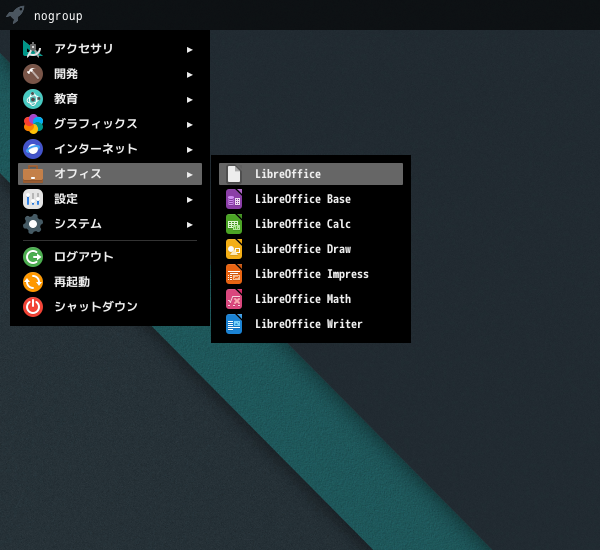Open the 開発 menu entry
The height and width of the screenshot is (550, 600).
[110, 74]
